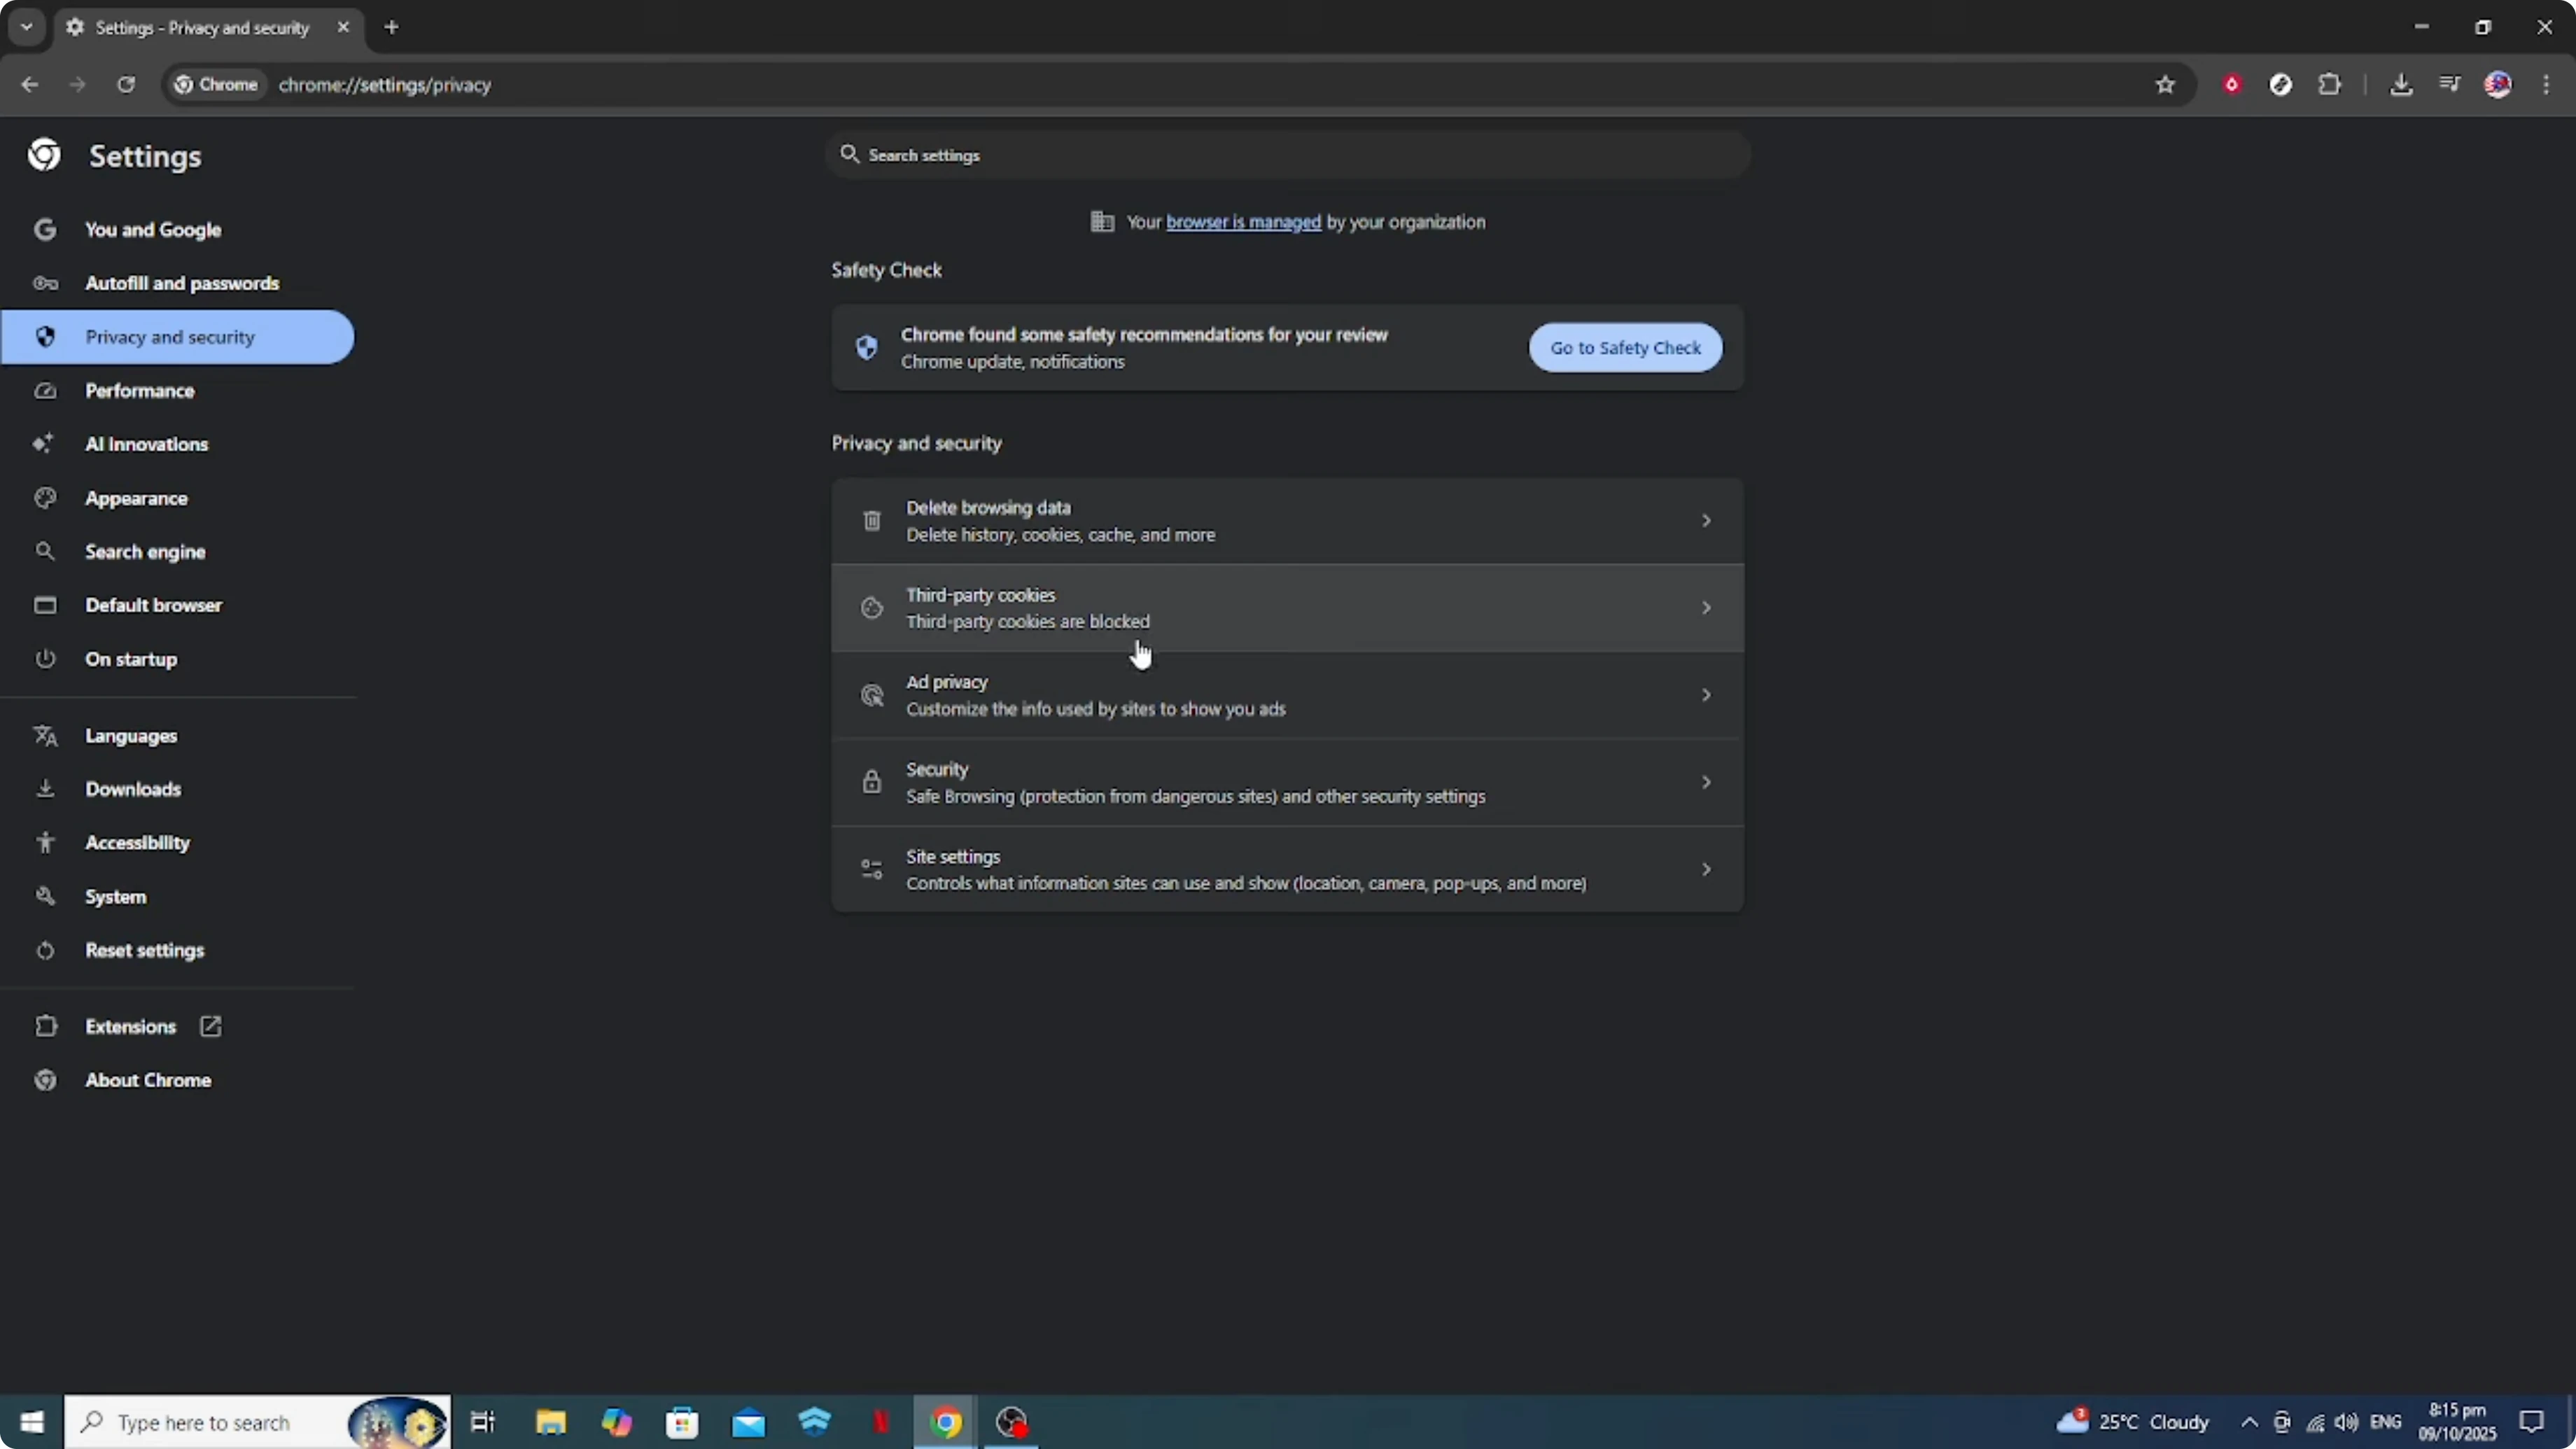Click the back navigation arrow
Screen dimensions: 2576x1449
coord(30,85)
